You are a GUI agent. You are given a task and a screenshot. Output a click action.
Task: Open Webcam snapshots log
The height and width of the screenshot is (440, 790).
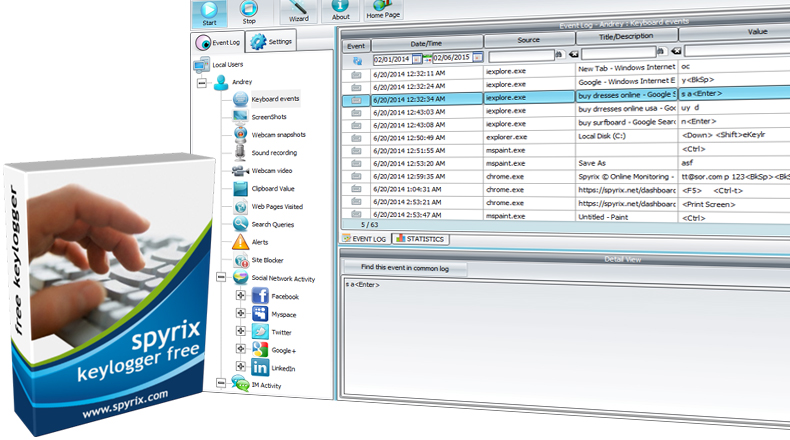[x=277, y=135]
